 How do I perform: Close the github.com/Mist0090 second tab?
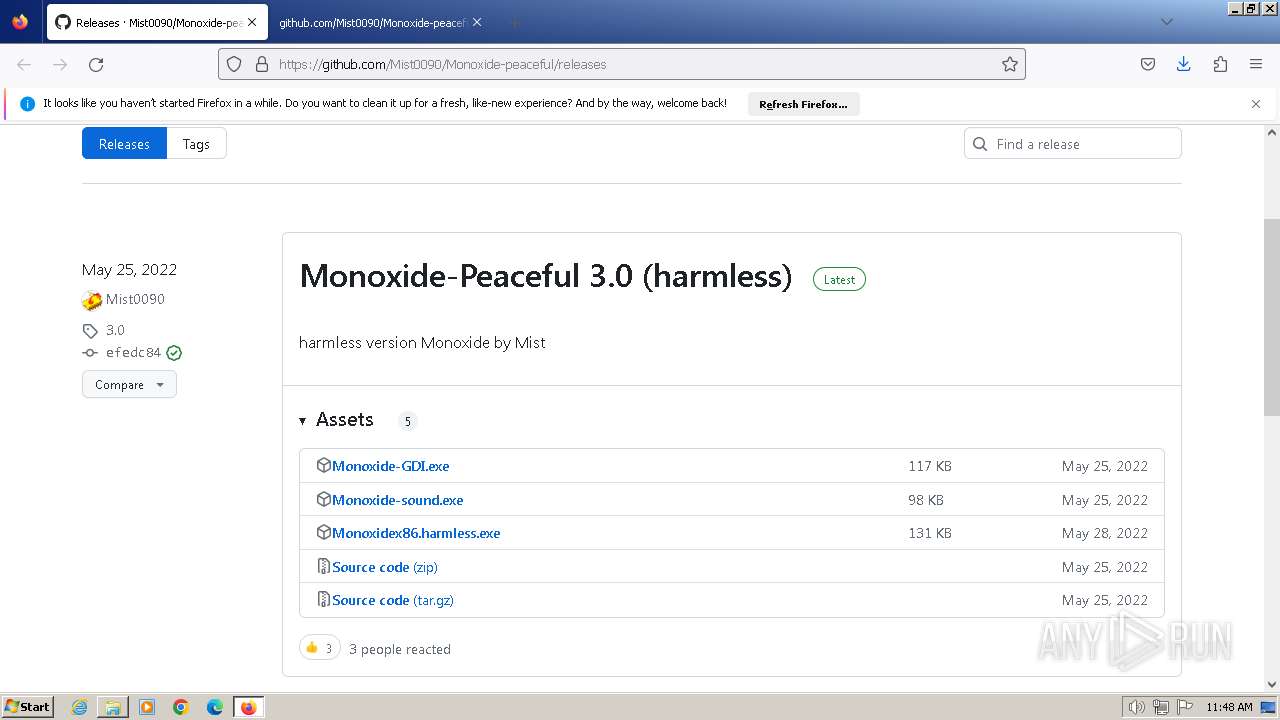tap(477, 22)
